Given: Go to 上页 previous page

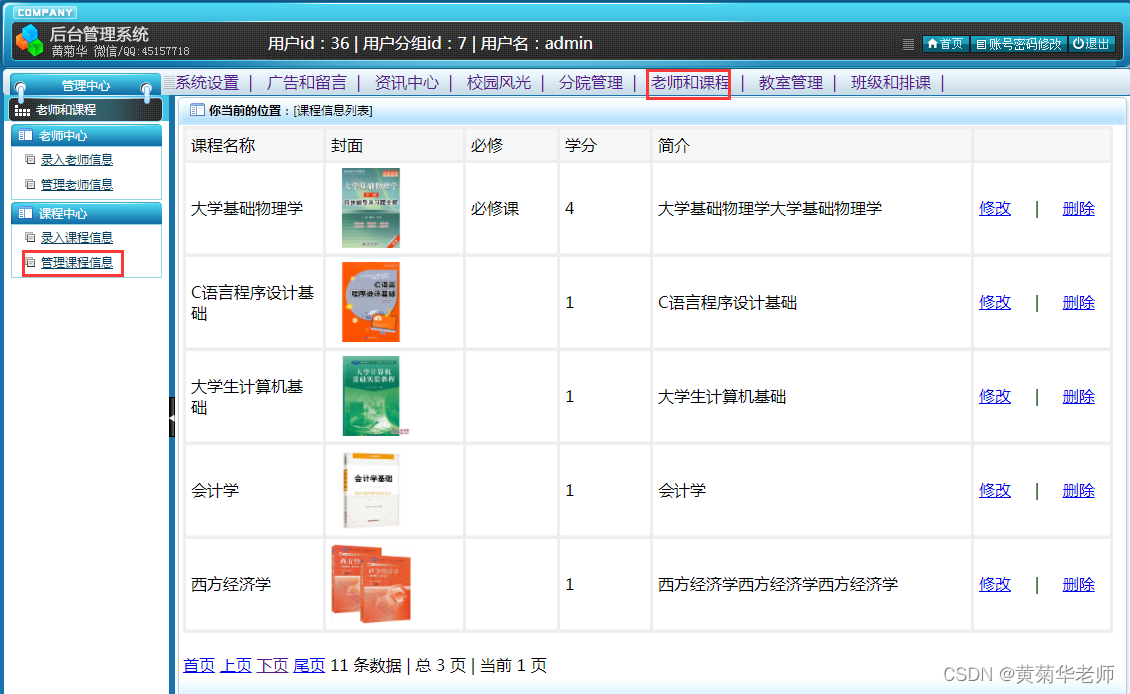Looking at the screenshot, I should click(236, 665).
